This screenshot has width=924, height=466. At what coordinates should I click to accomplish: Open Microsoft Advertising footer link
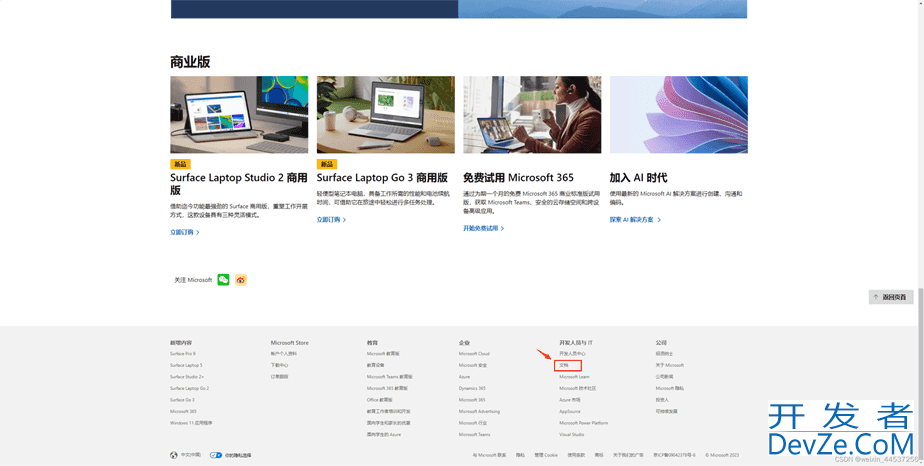coord(479,411)
